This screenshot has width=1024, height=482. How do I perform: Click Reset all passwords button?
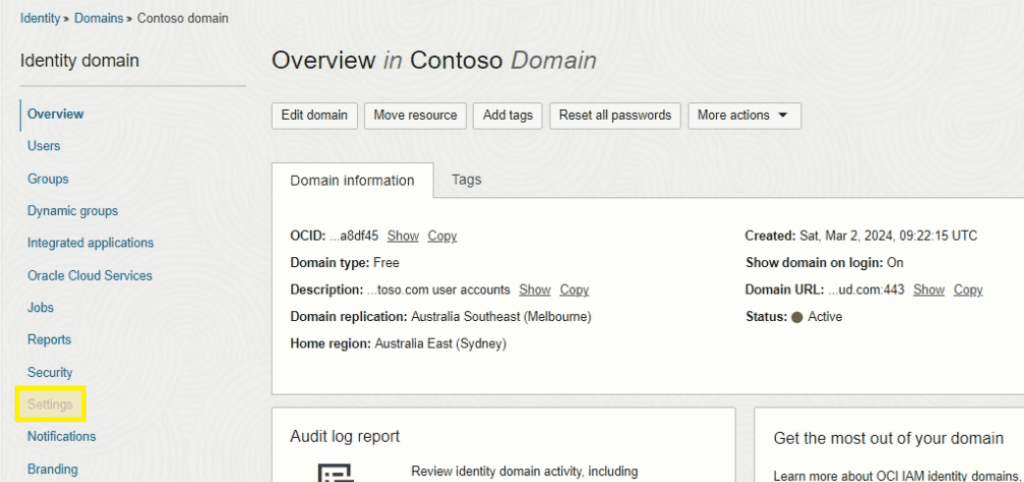click(615, 115)
